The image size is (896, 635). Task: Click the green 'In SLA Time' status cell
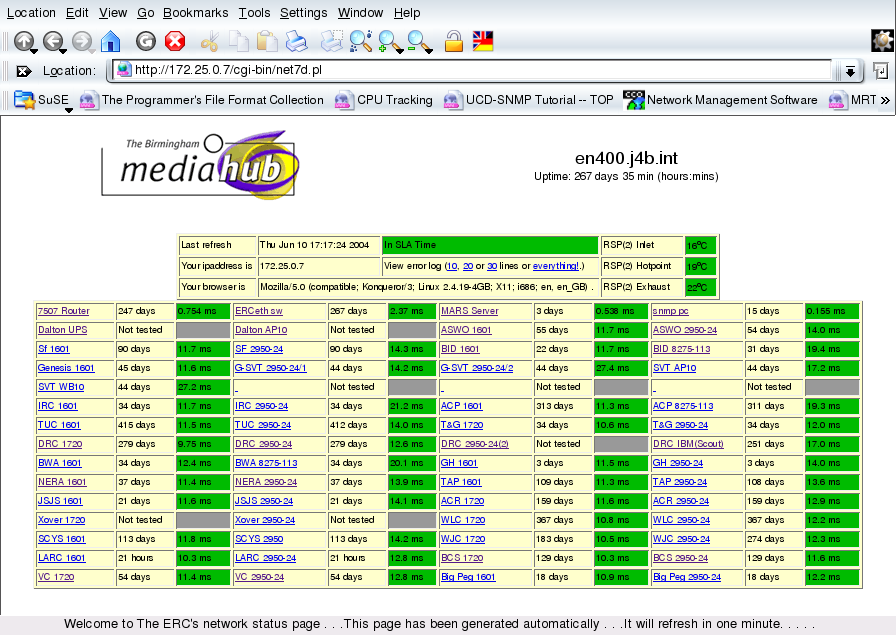490,245
